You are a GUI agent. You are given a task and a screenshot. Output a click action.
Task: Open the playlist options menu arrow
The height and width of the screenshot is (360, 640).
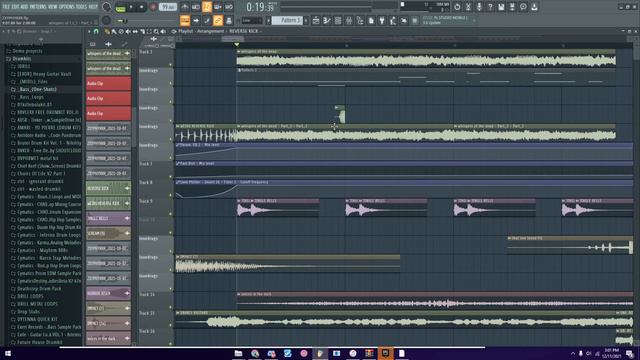pos(89,31)
